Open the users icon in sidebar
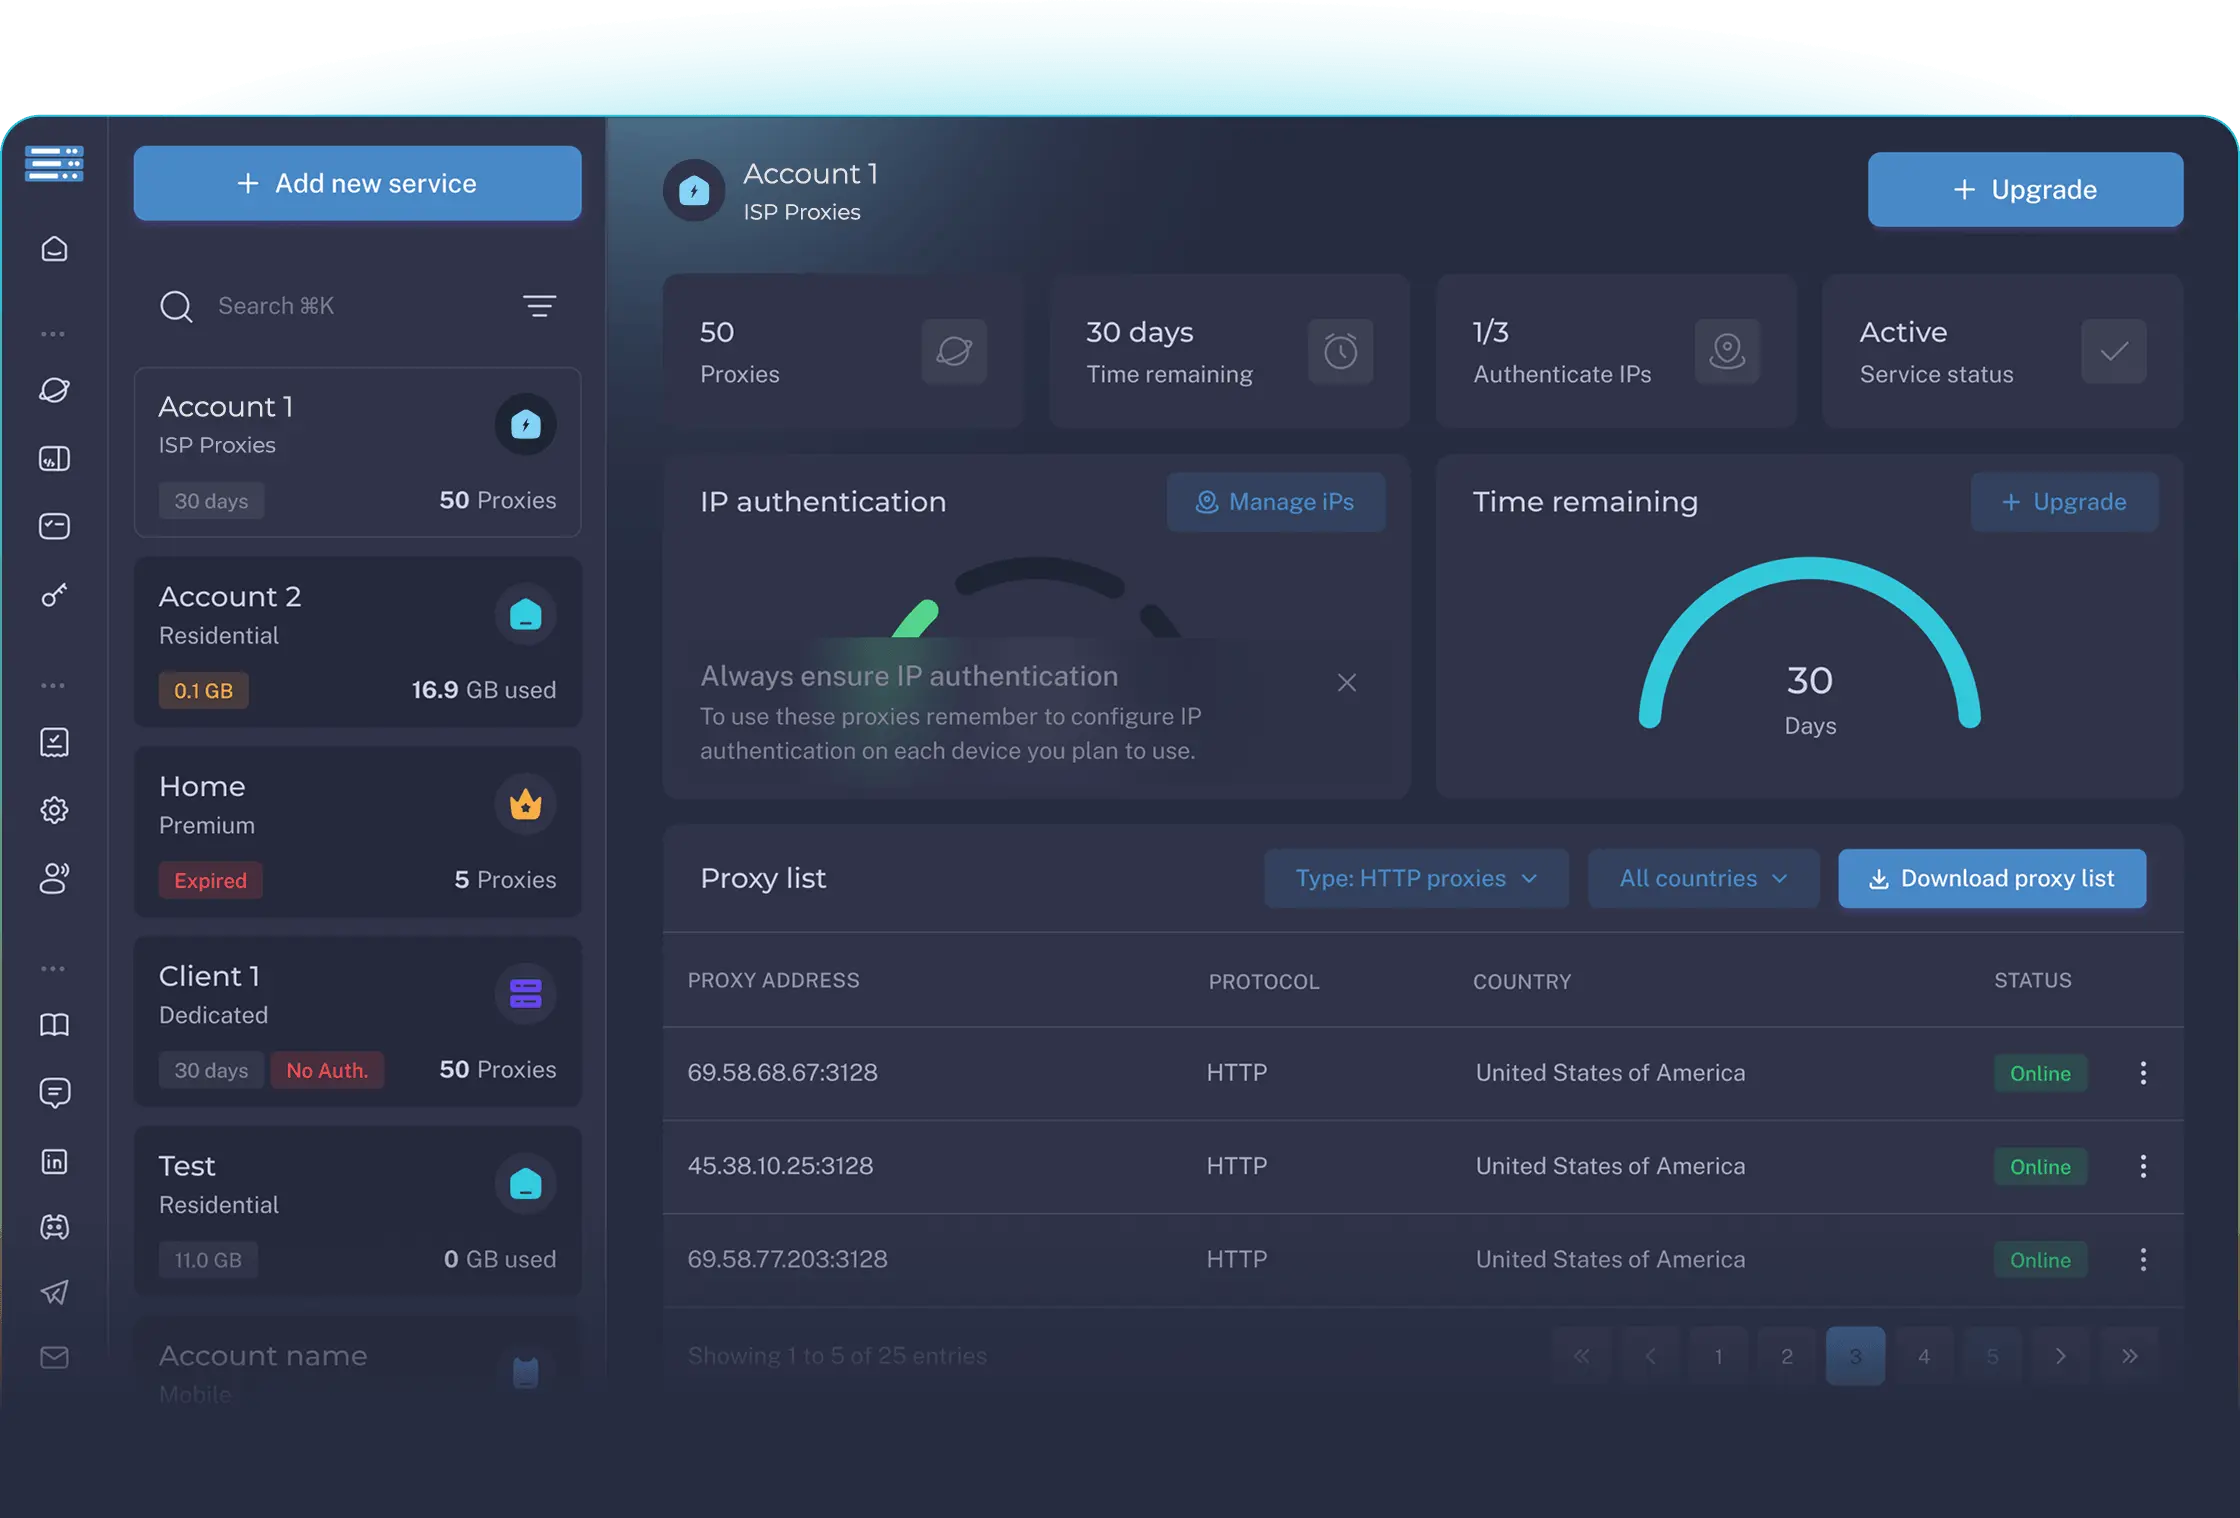Screen dimensions: 2240x1518 pyautogui.click(x=54, y=877)
